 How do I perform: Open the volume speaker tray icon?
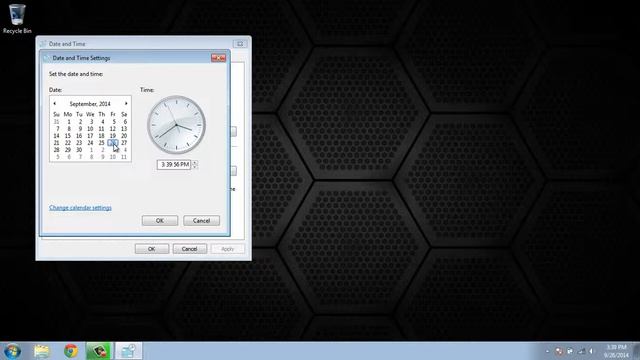click(x=591, y=351)
